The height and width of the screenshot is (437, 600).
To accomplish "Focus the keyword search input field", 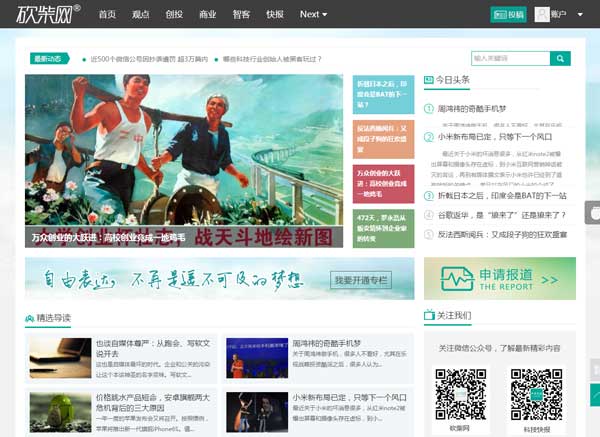I will click(x=510, y=59).
